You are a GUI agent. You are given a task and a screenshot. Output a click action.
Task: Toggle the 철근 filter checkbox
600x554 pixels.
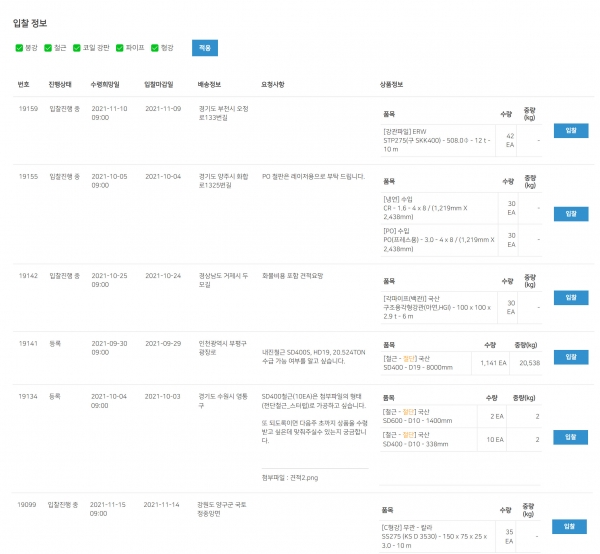point(48,48)
